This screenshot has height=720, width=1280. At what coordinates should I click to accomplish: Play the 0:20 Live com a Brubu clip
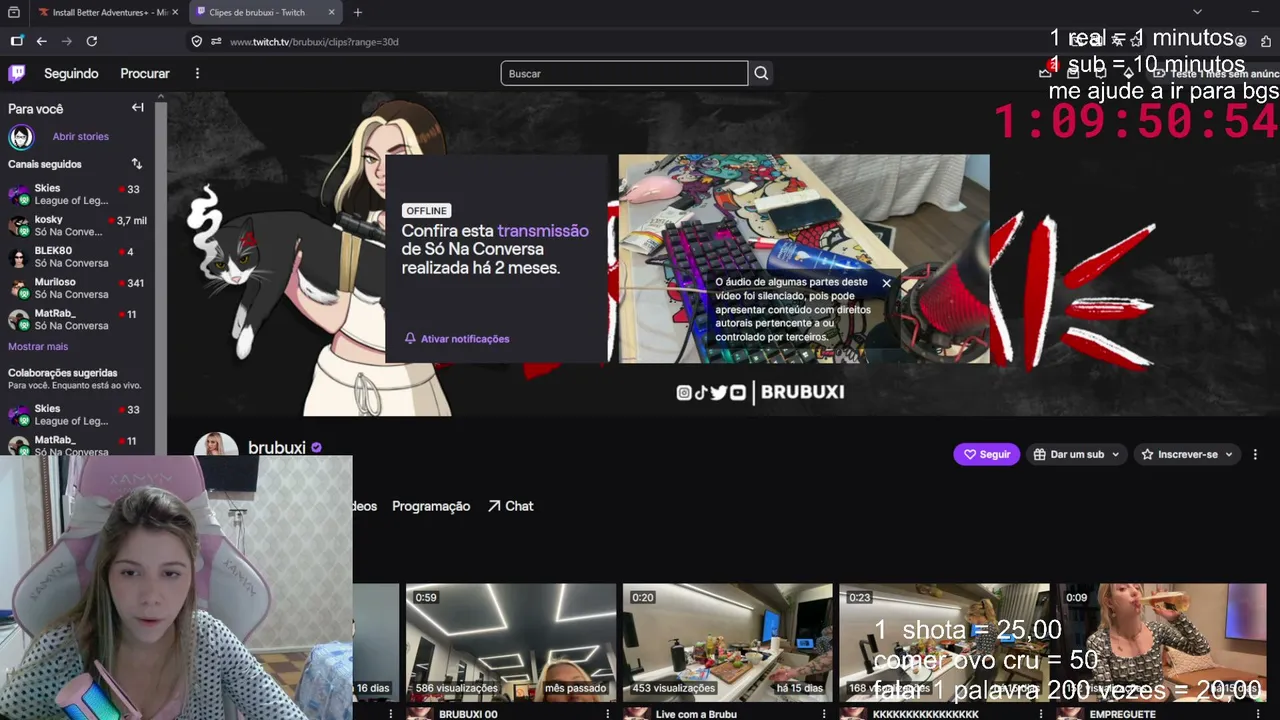click(727, 642)
